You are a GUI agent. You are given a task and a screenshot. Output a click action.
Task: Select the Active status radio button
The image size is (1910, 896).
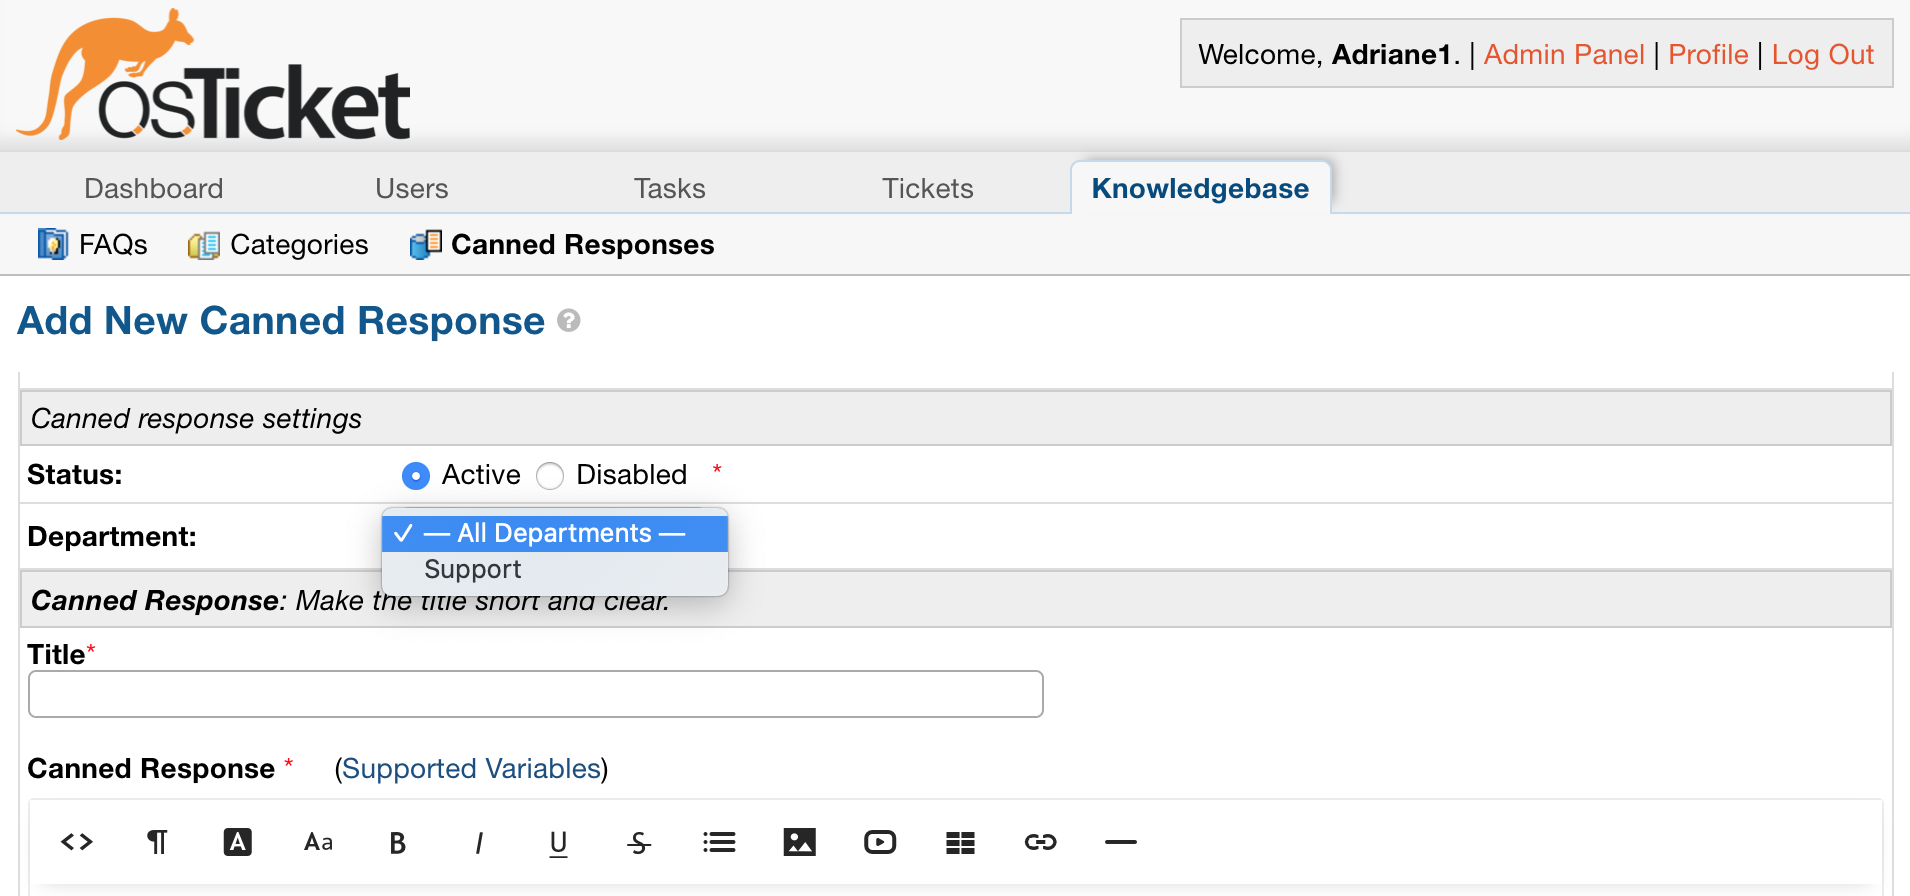pyautogui.click(x=416, y=476)
